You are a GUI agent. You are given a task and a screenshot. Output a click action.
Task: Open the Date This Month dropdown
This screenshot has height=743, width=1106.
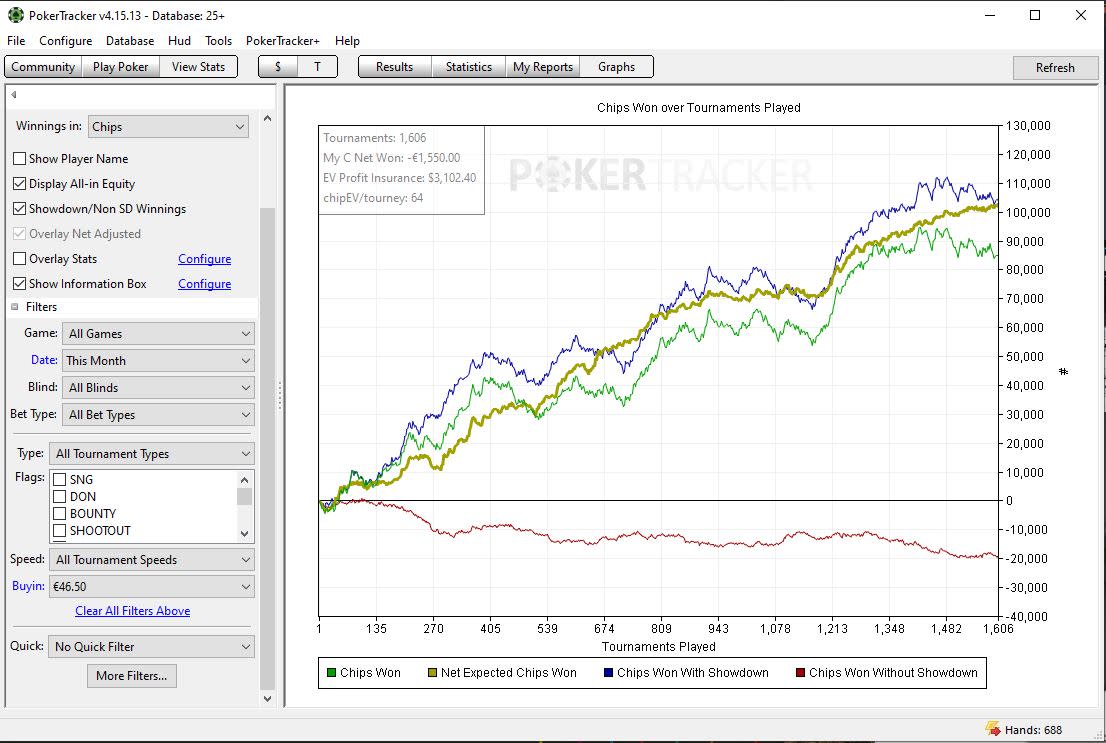pos(158,361)
